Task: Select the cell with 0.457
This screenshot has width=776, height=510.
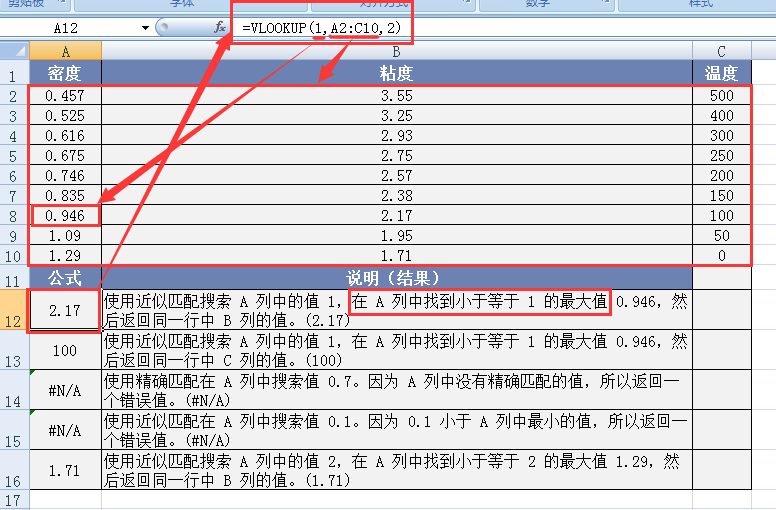Action: pyautogui.click(x=65, y=95)
